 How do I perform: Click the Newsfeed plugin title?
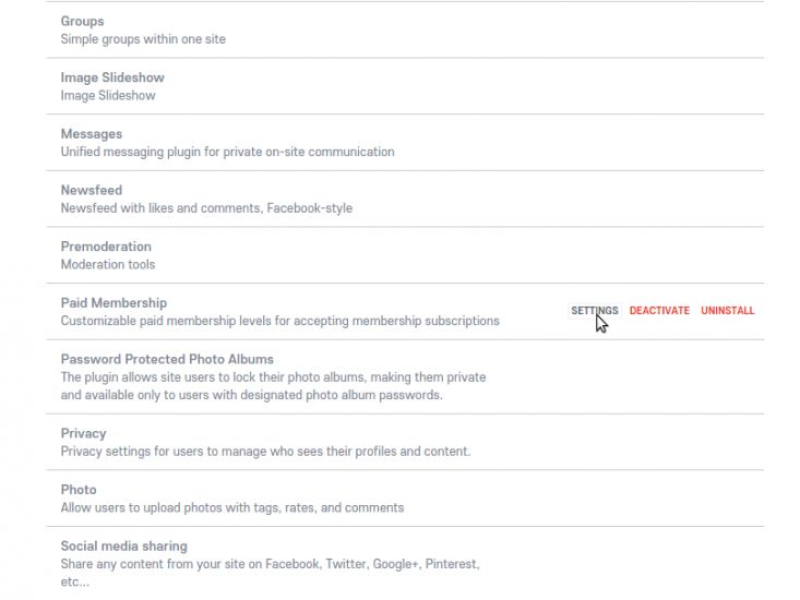92,190
